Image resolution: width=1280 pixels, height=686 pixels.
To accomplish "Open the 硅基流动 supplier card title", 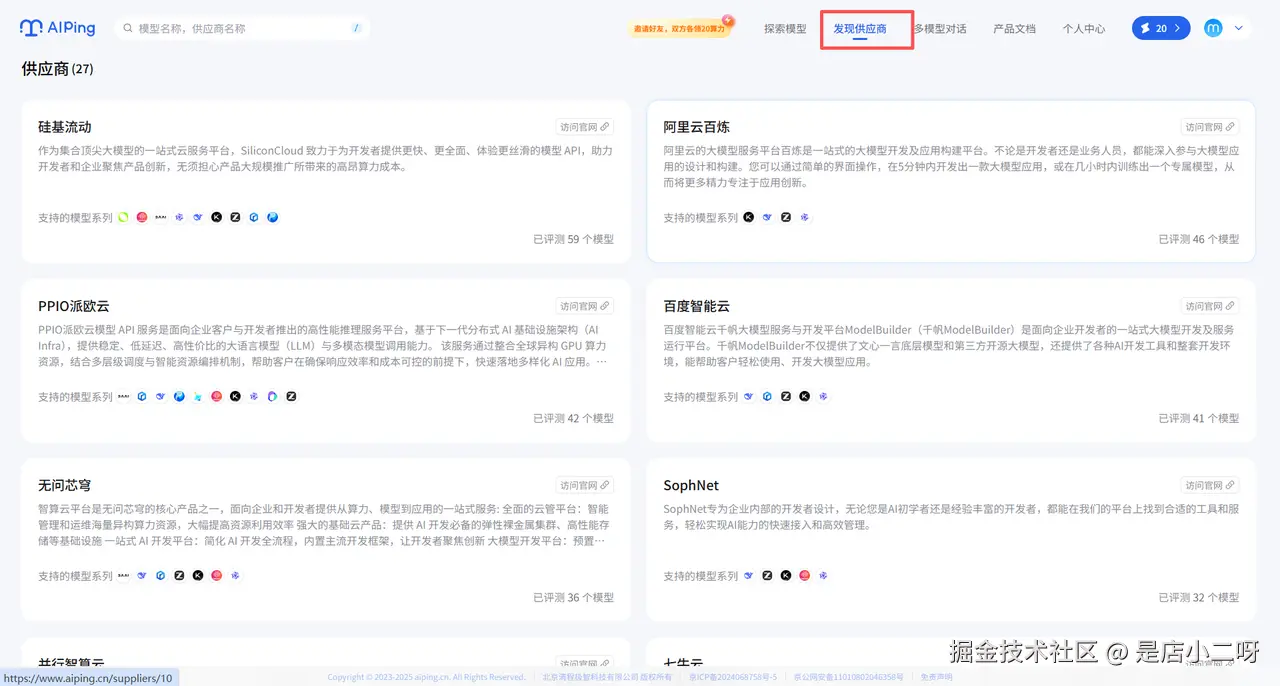I will coord(65,127).
